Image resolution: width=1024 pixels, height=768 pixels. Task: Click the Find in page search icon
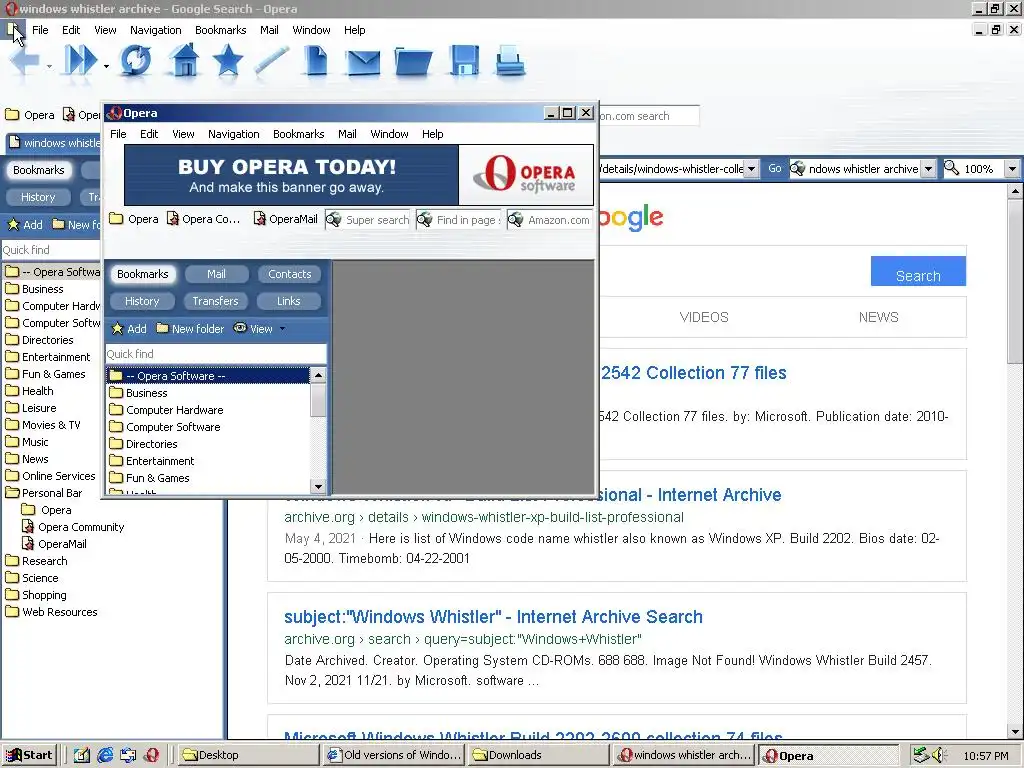click(x=424, y=220)
